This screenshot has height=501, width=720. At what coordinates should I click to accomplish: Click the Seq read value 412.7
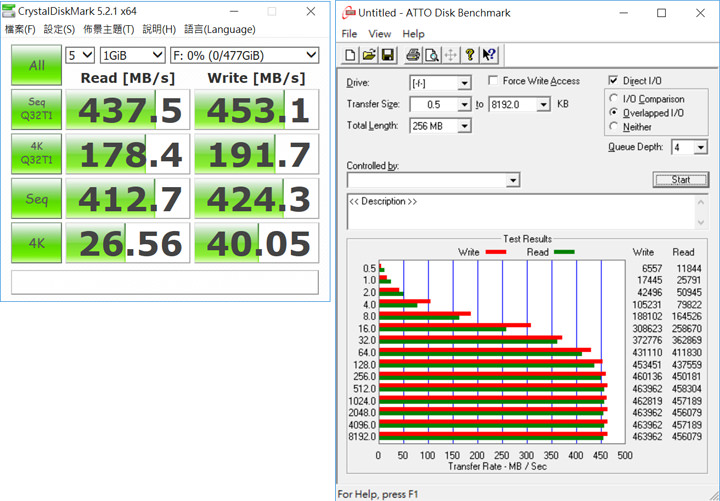(x=128, y=198)
